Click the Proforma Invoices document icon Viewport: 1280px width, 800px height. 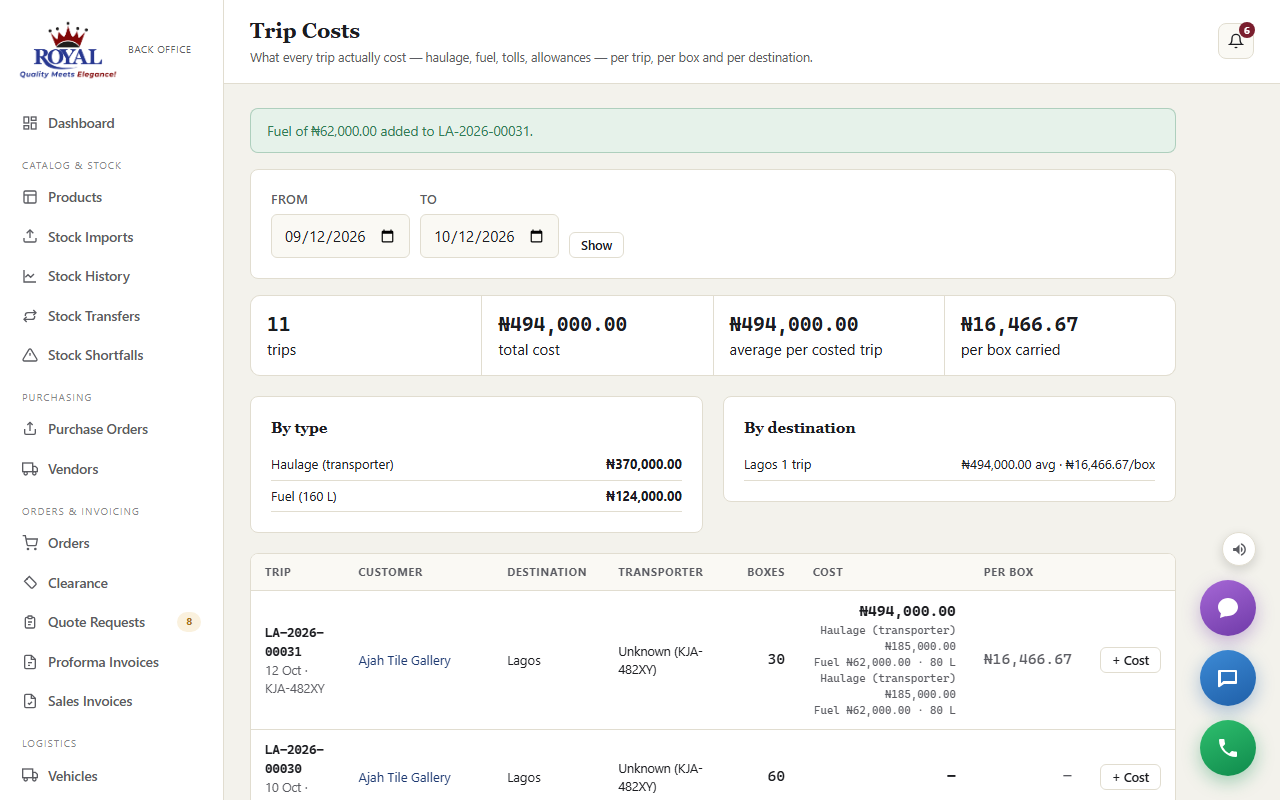pos(30,662)
